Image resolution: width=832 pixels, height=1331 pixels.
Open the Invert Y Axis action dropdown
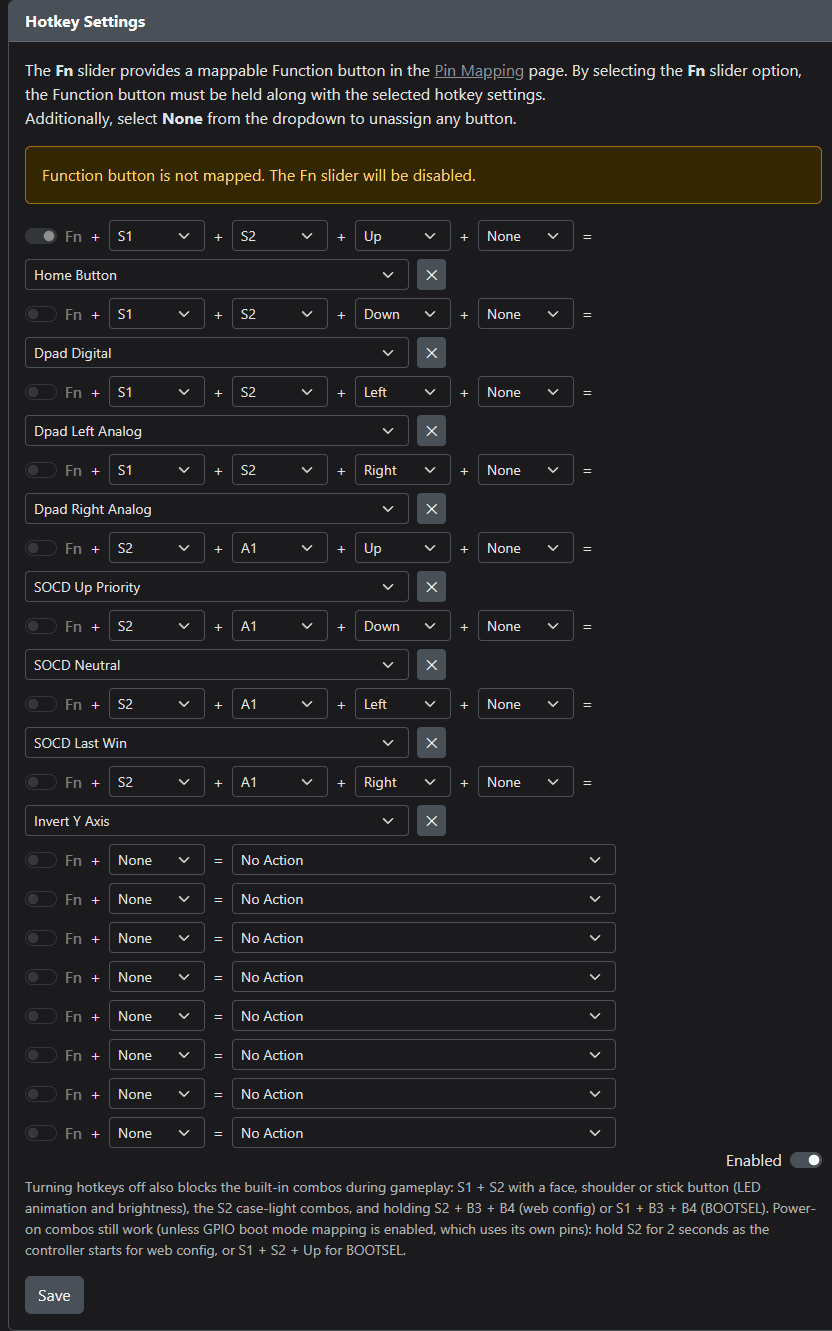coord(217,821)
